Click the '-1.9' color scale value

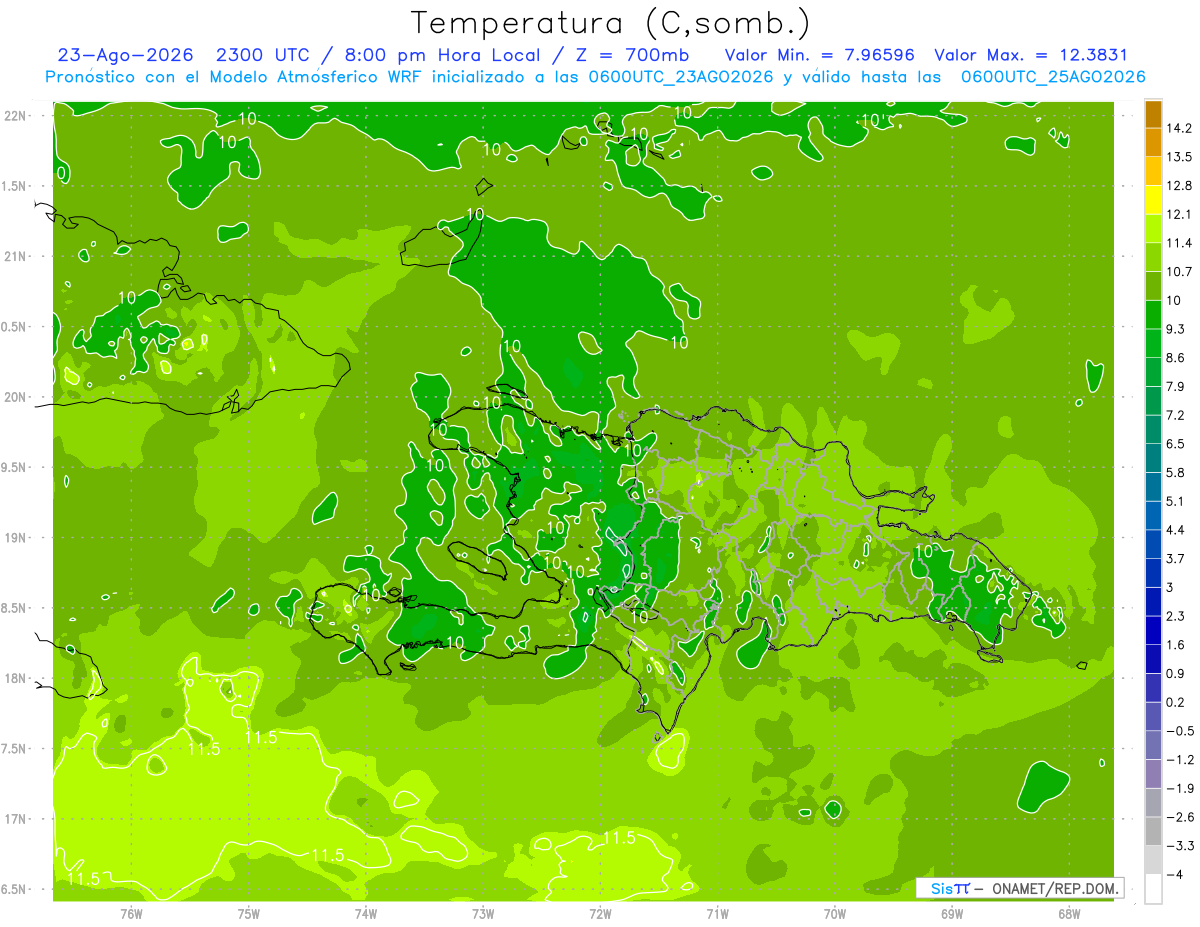[x=1179, y=788]
